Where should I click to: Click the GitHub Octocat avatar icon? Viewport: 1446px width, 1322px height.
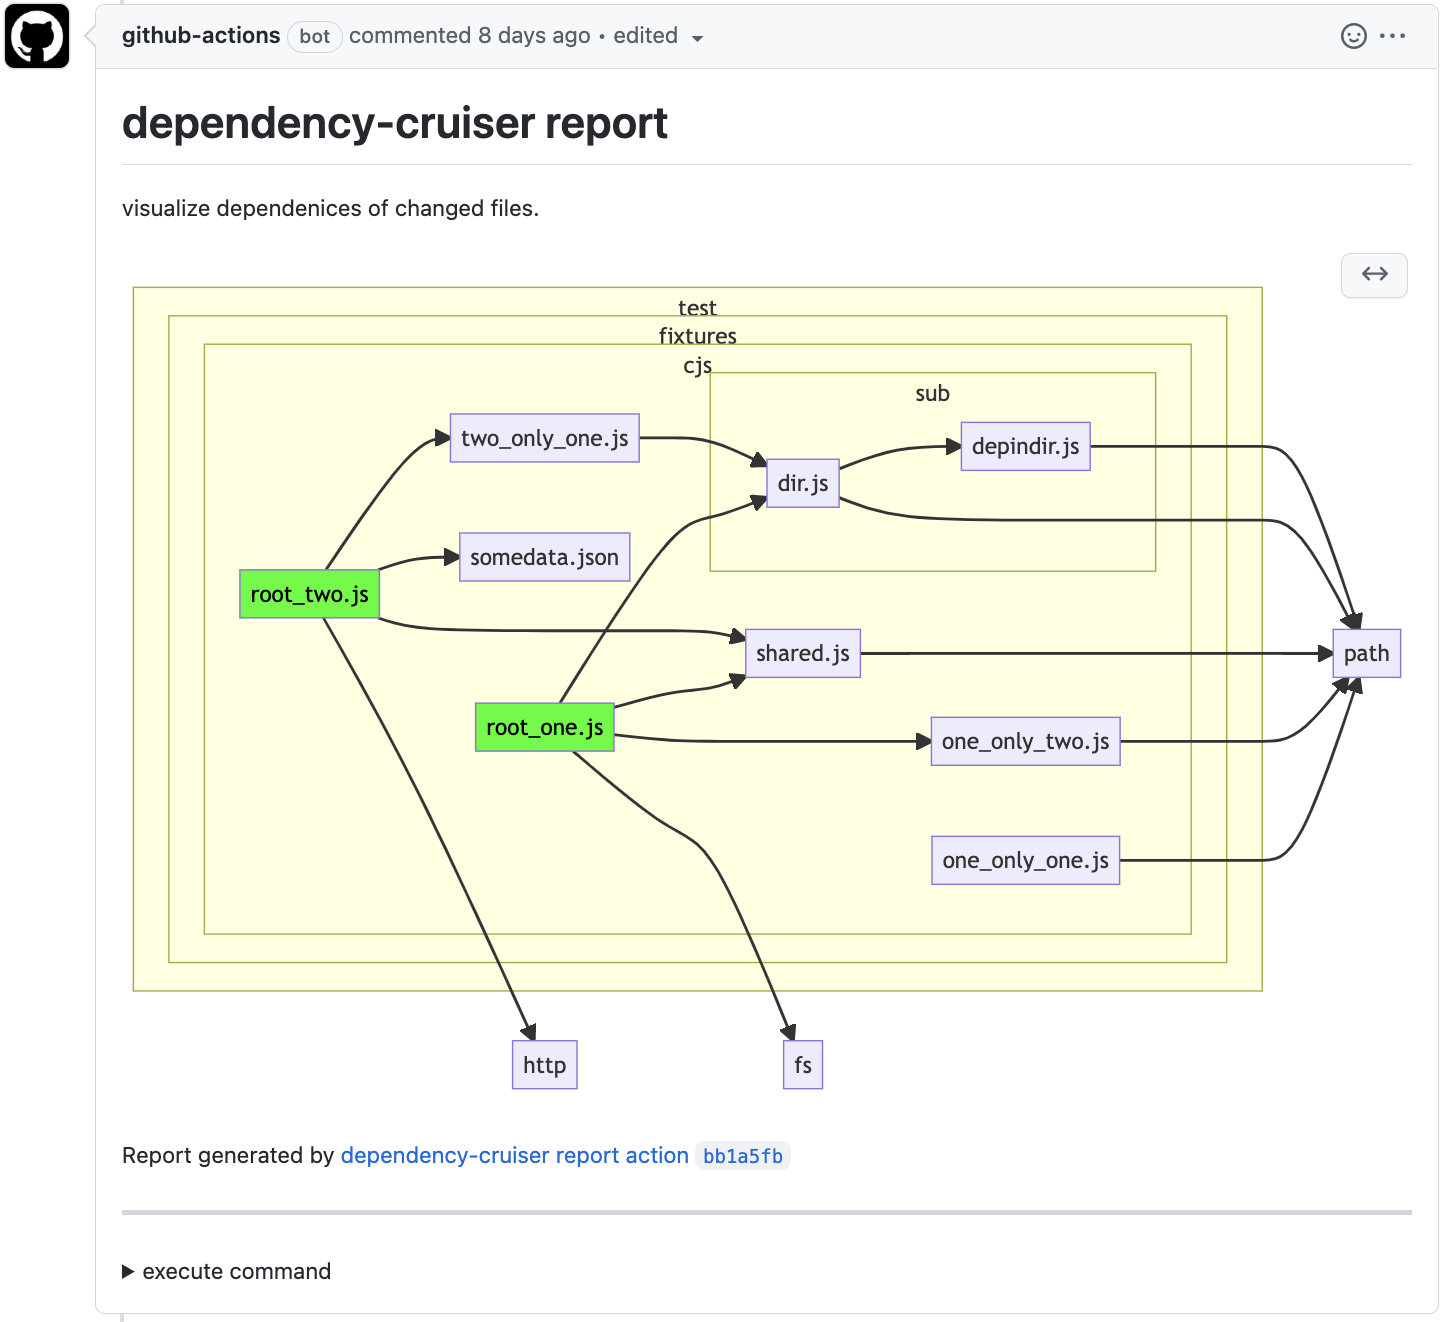pos(37,36)
